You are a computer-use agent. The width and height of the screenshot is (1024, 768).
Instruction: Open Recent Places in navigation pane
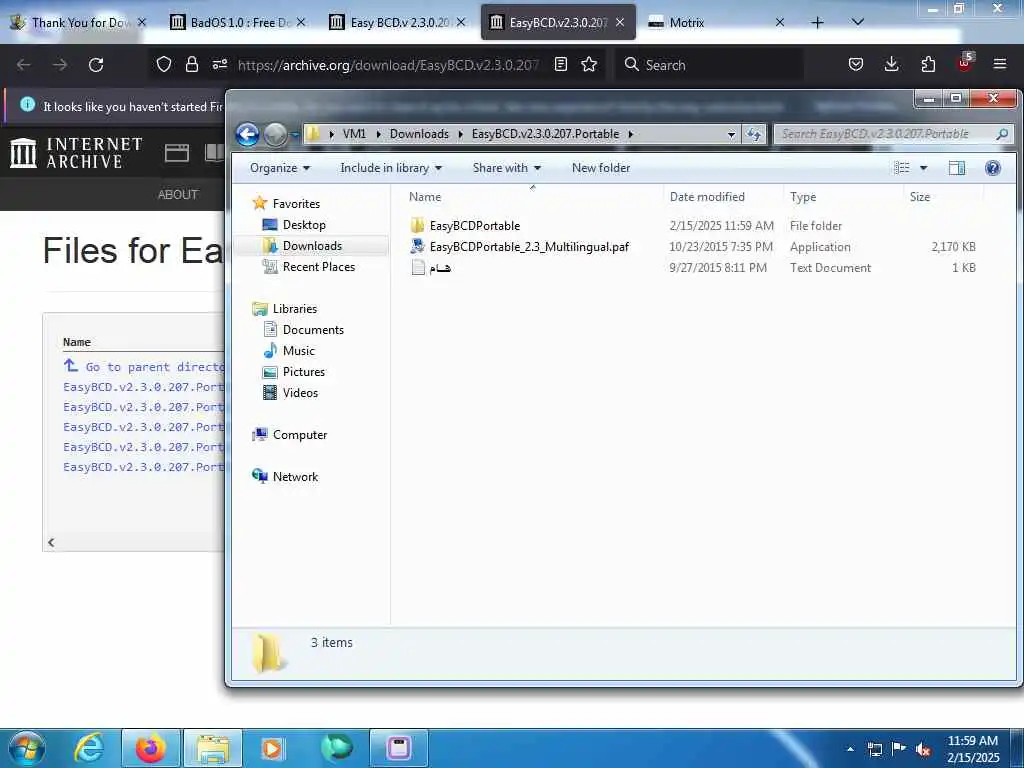click(319, 266)
